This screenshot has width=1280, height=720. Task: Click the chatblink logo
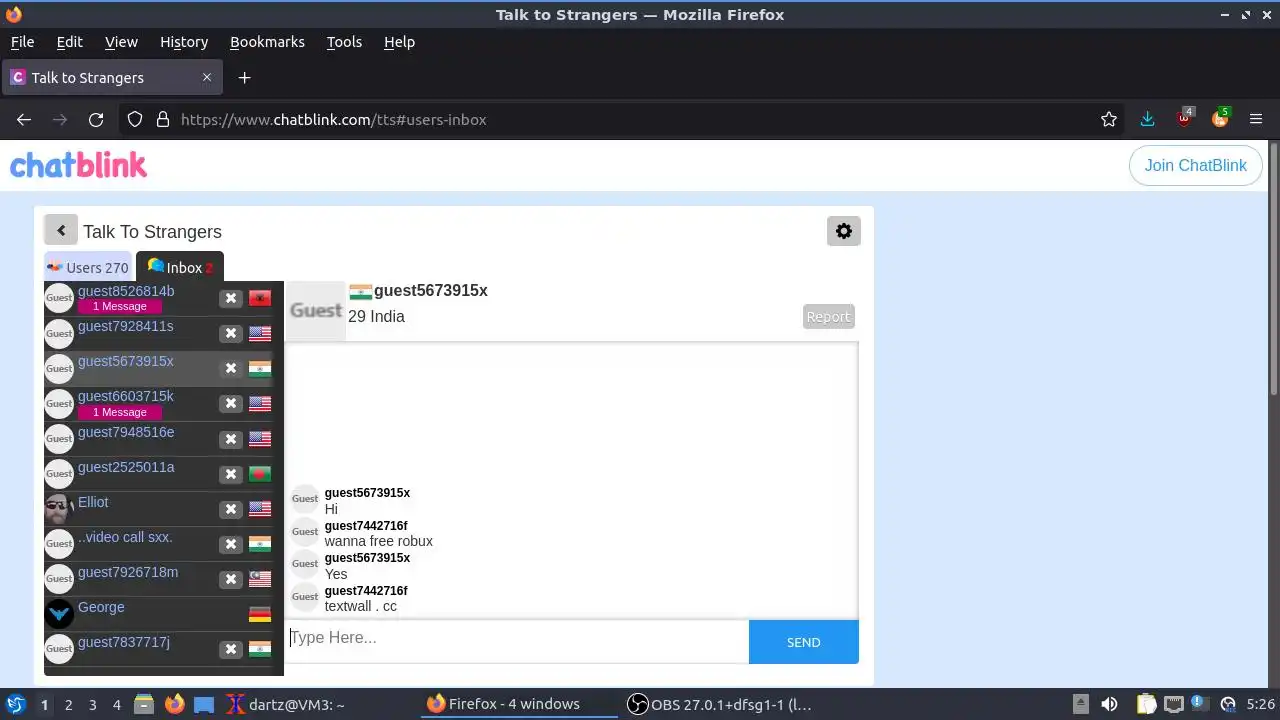78,165
